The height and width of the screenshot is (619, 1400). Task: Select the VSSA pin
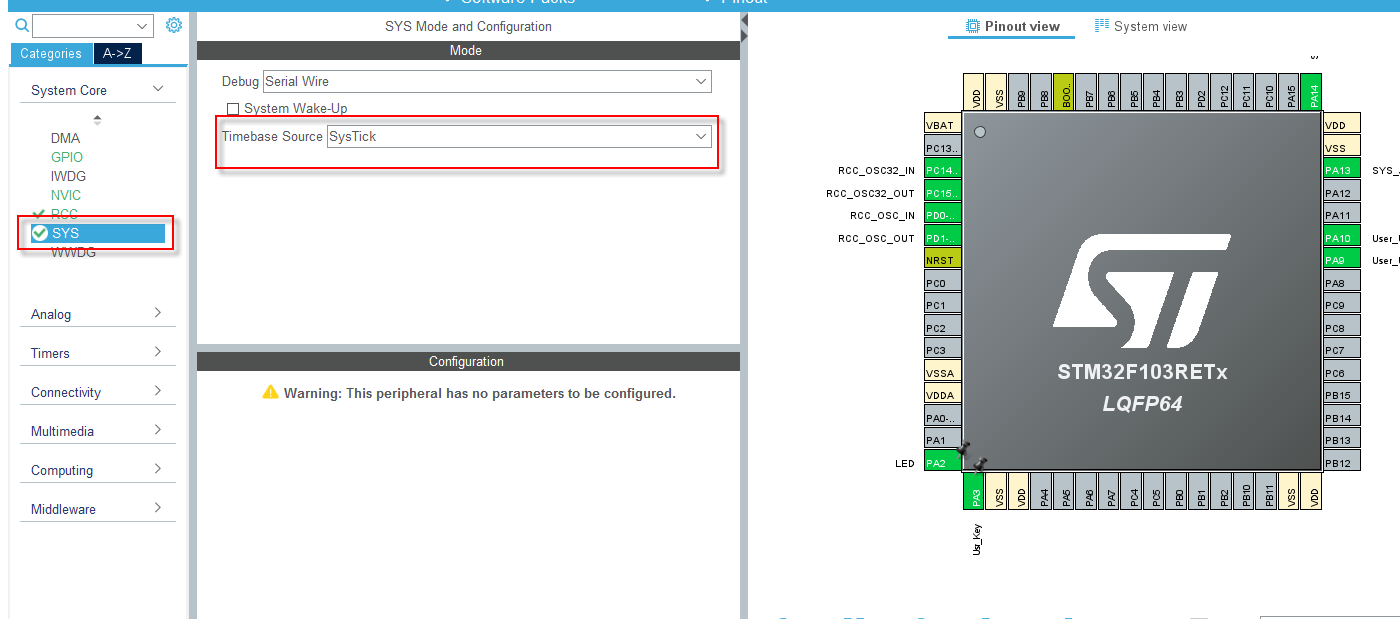pos(943,373)
